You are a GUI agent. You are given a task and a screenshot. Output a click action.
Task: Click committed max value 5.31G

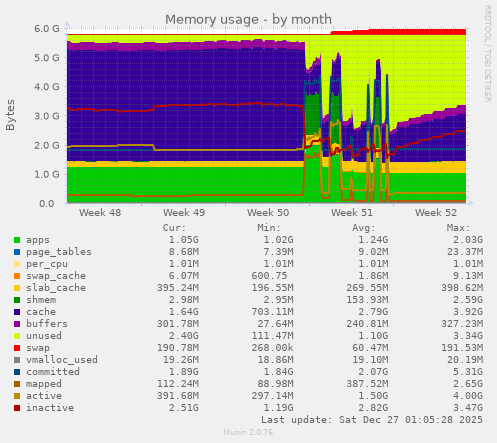pyautogui.click(x=468, y=372)
